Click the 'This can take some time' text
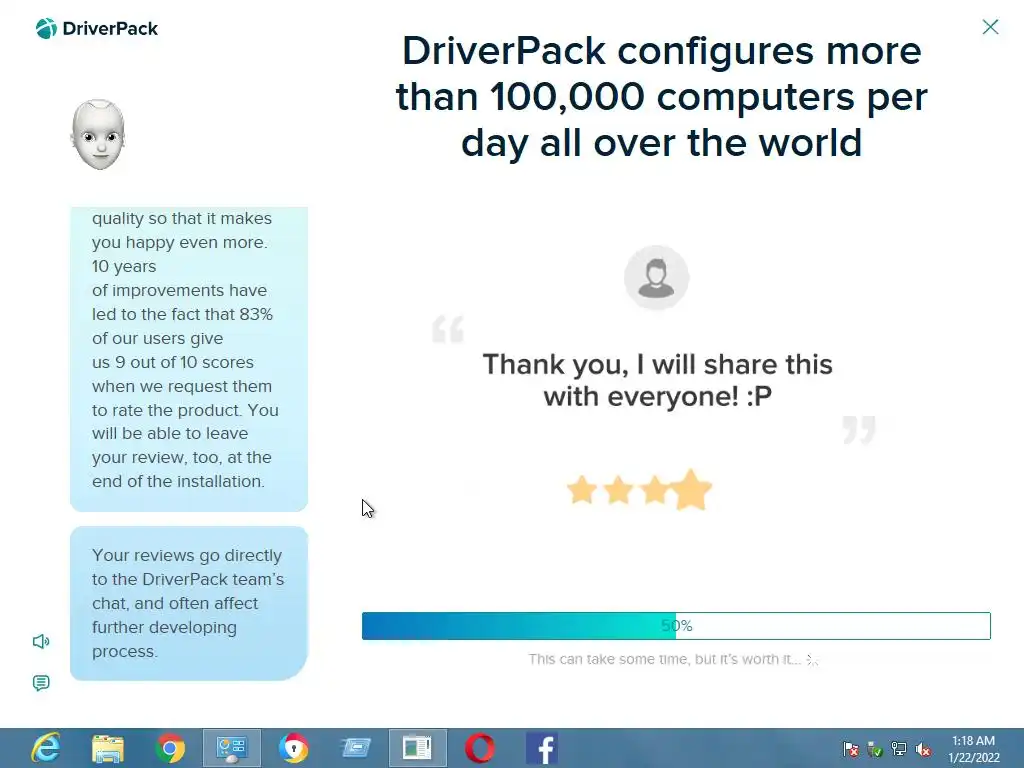This screenshot has height=768, width=1024. (x=665, y=659)
